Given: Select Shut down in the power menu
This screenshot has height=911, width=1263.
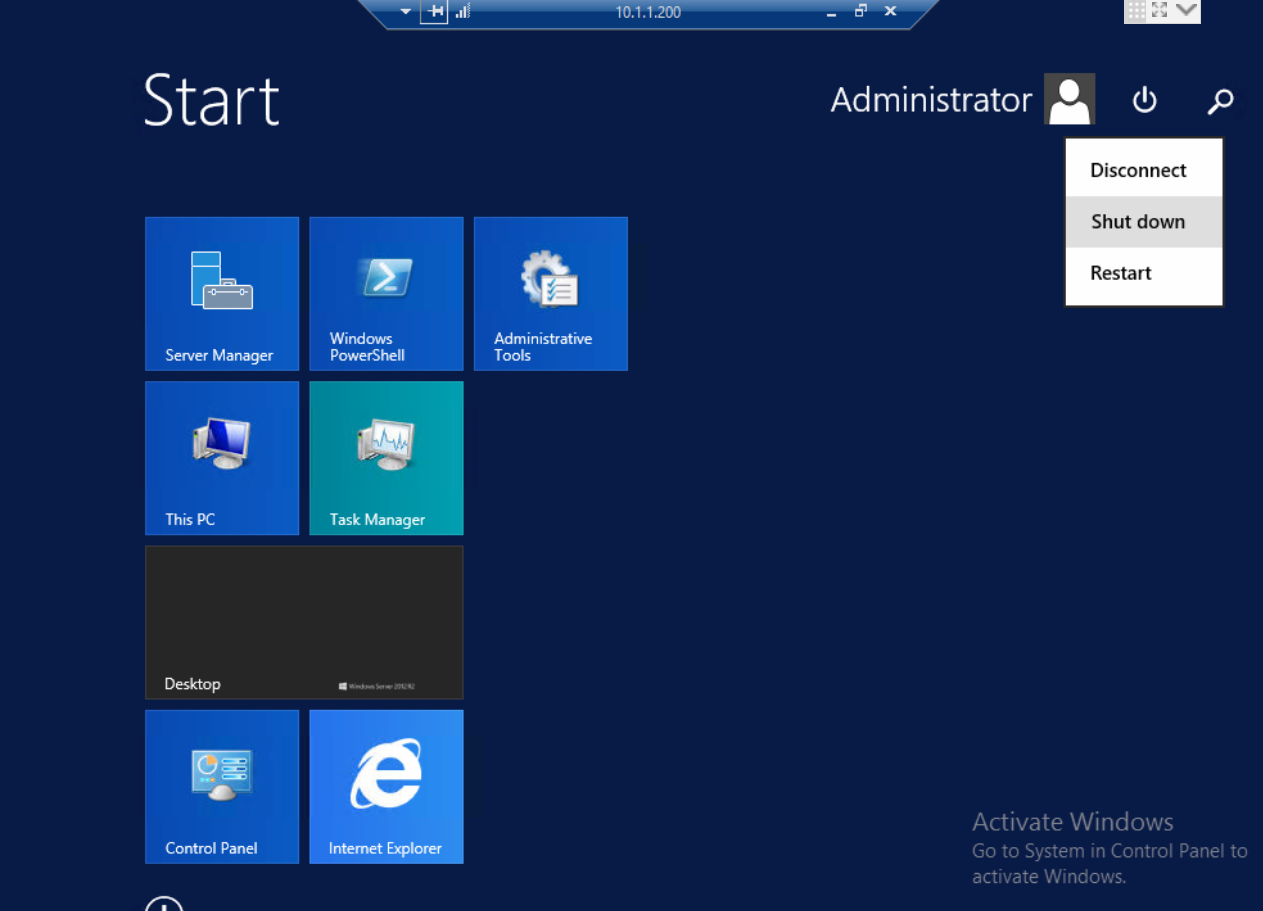Looking at the screenshot, I should click(1144, 222).
